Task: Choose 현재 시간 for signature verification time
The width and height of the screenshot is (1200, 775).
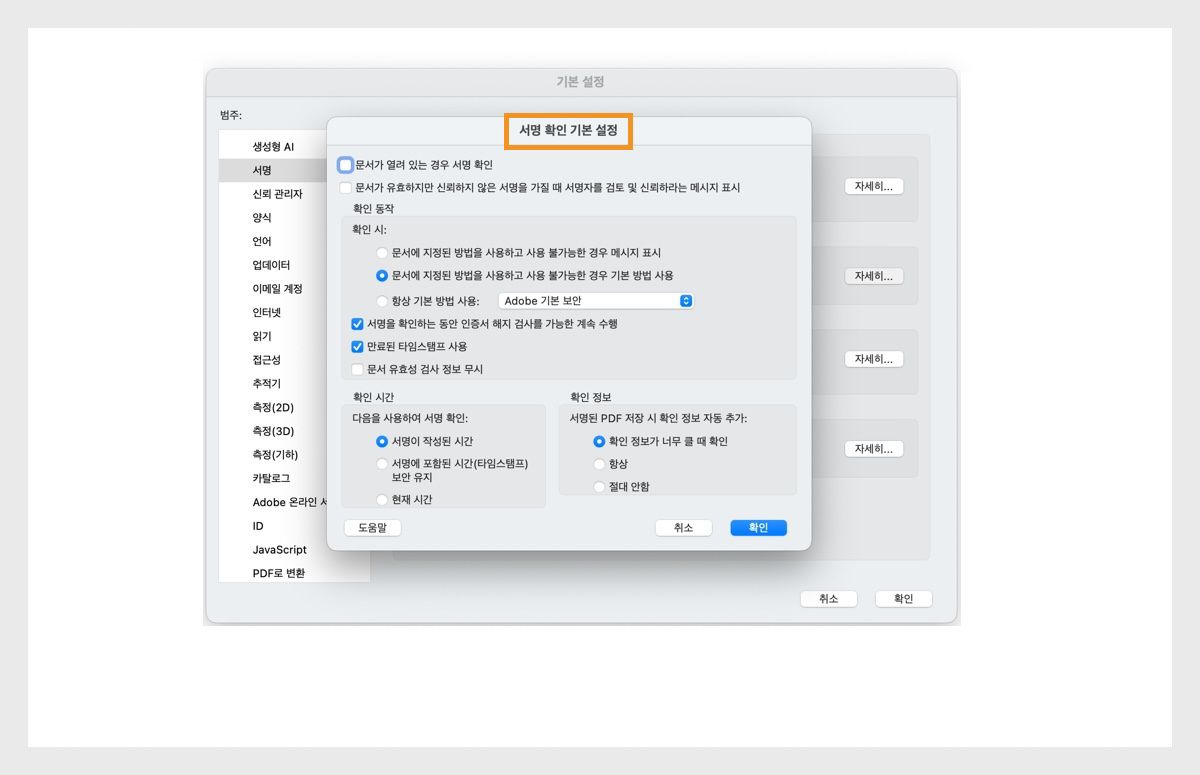Action: [381, 499]
